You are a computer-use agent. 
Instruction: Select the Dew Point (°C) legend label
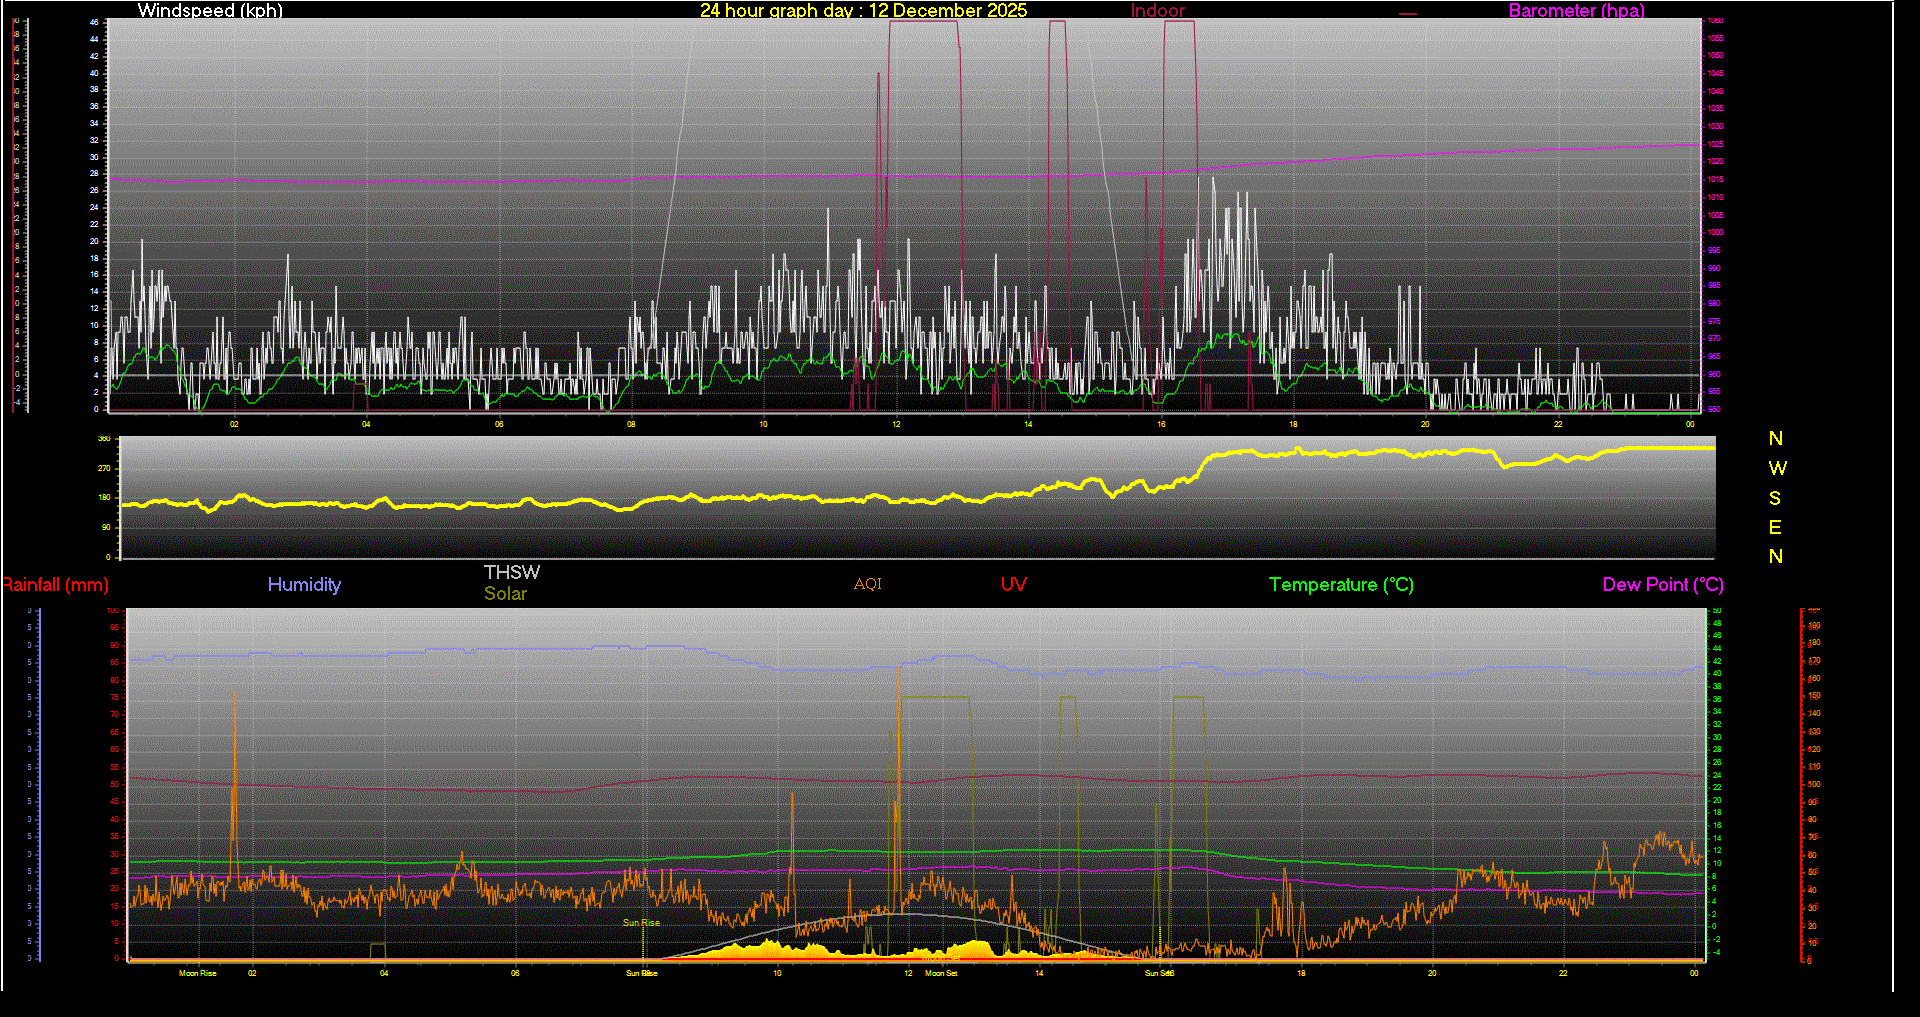[1662, 585]
